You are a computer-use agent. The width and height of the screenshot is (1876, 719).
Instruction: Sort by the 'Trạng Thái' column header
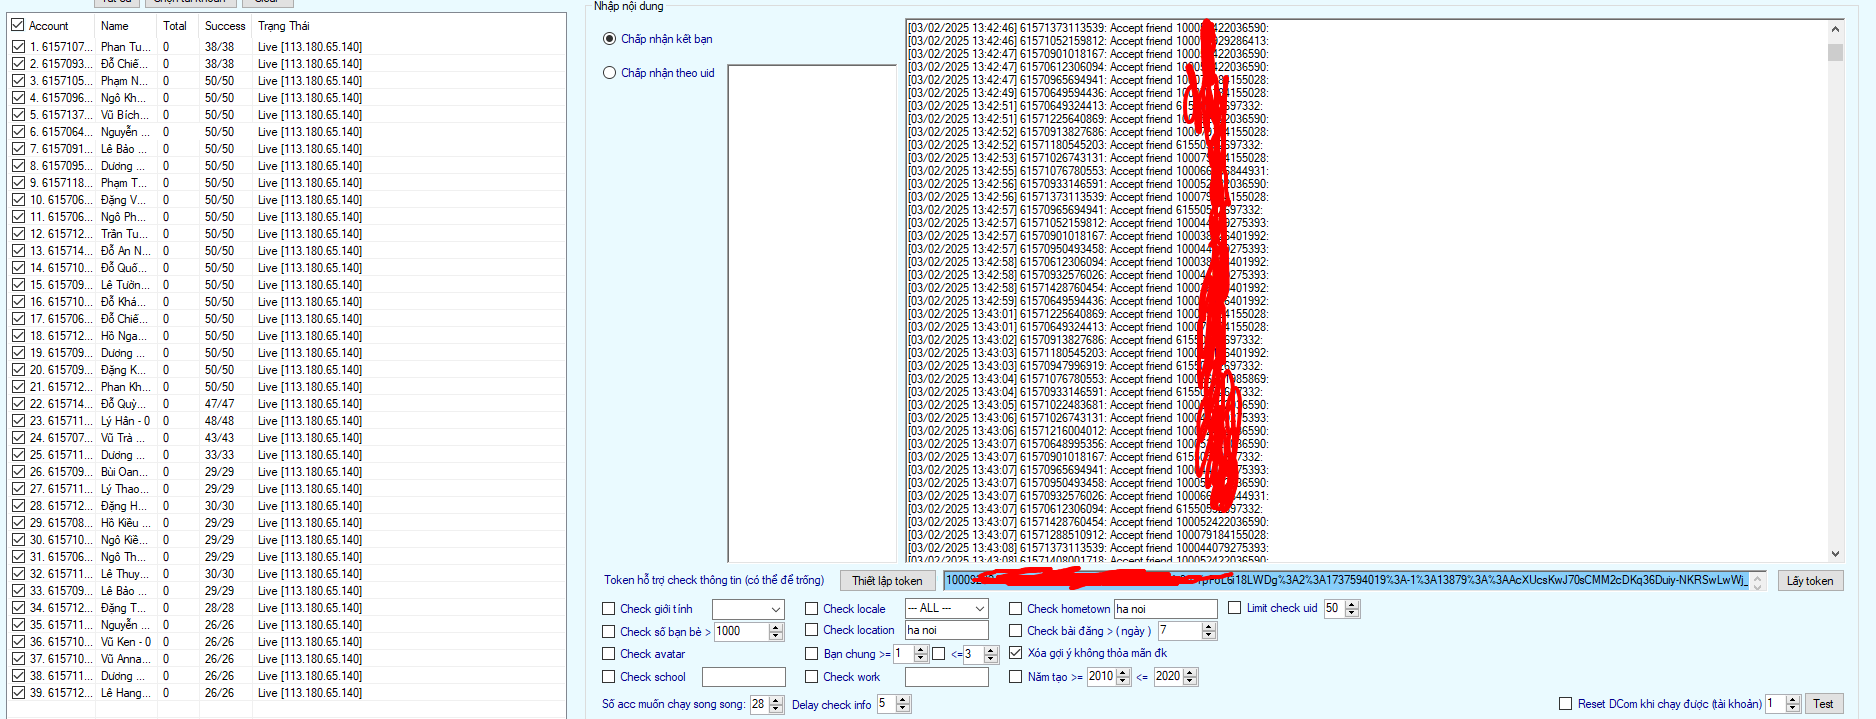(x=284, y=26)
